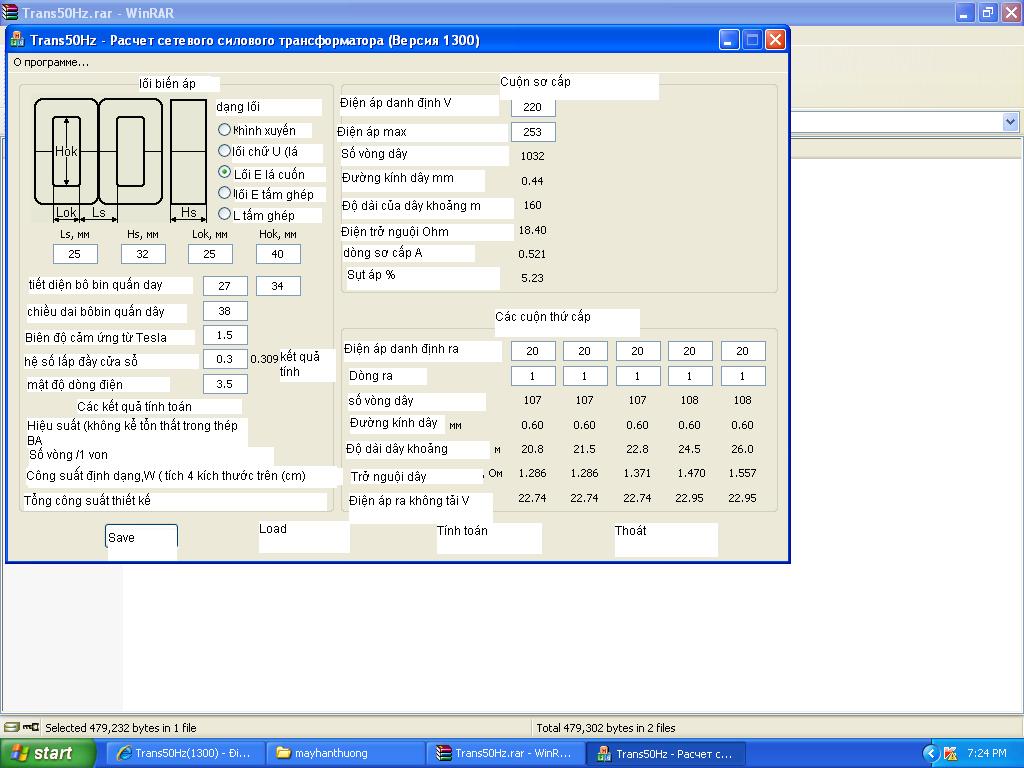Click the Save button
The width and height of the screenshot is (1024, 768).
click(x=141, y=537)
